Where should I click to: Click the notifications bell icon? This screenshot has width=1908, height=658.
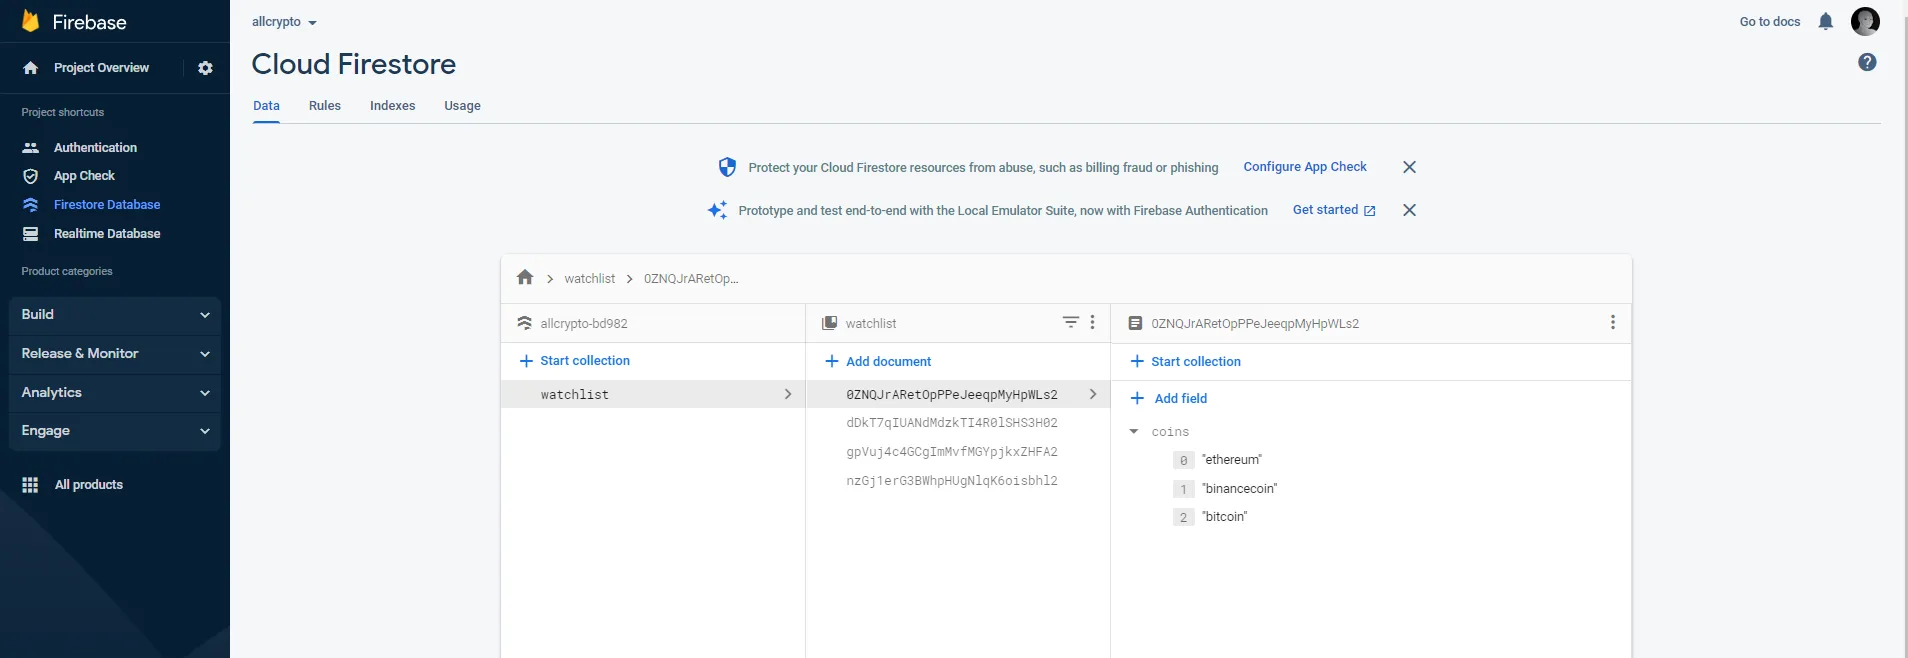click(x=1825, y=22)
